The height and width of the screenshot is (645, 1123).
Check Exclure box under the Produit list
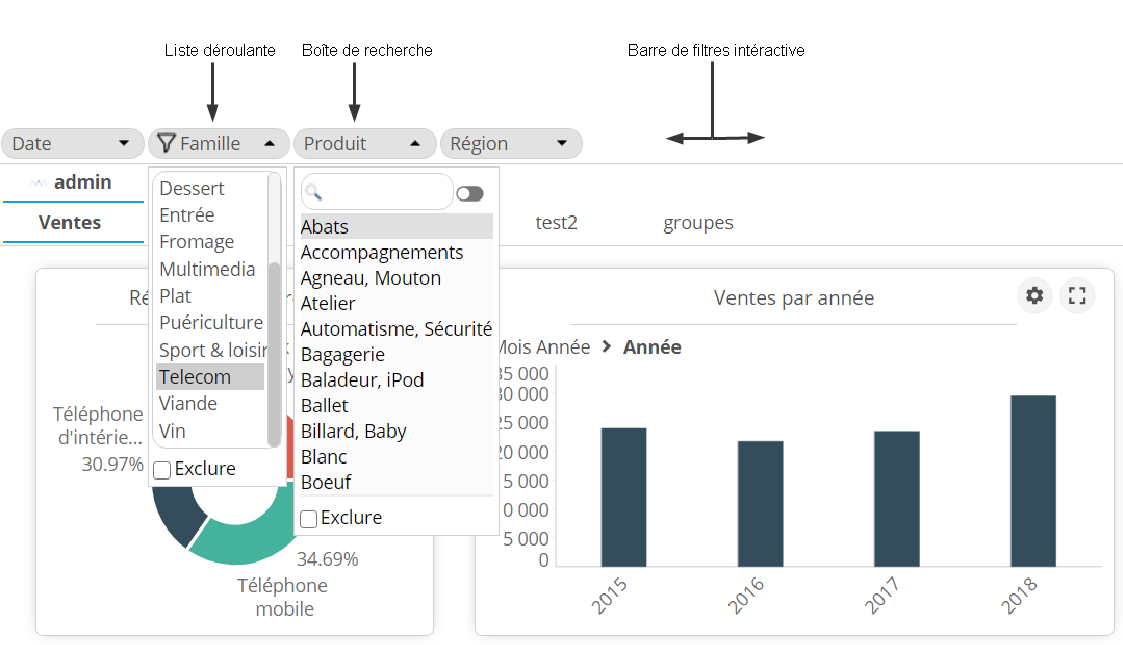point(309,518)
